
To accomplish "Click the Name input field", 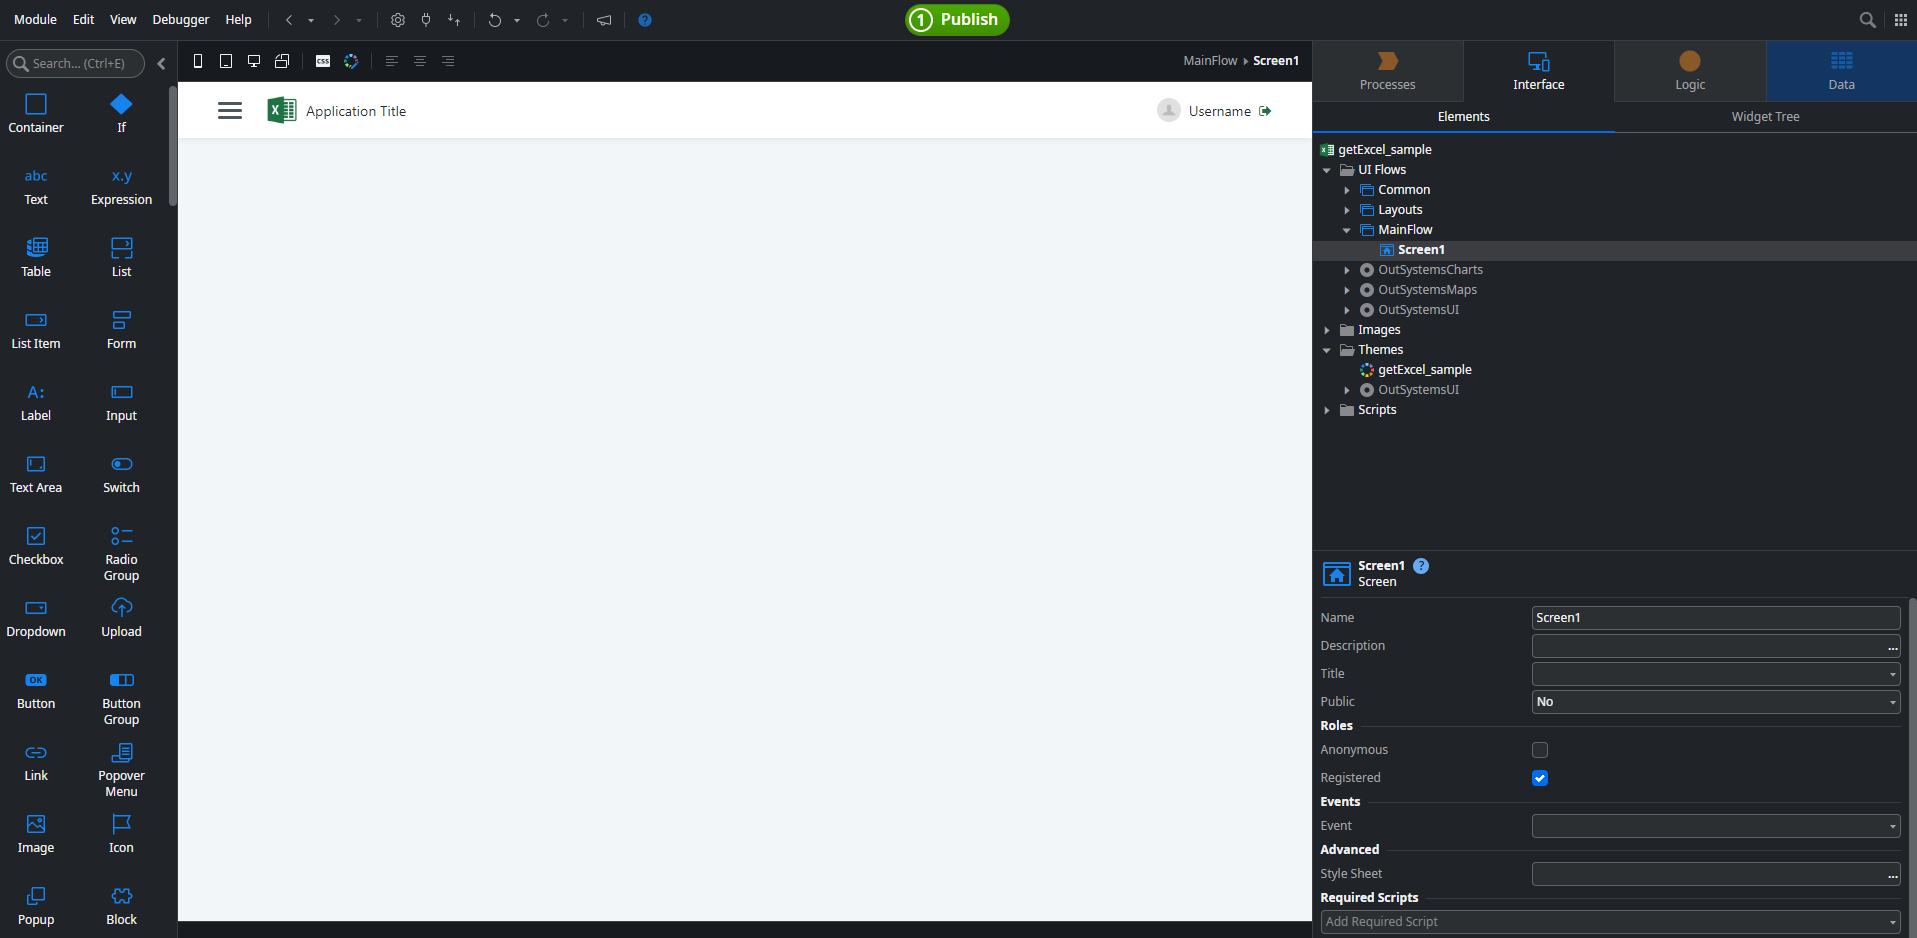I will (x=1715, y=618).
